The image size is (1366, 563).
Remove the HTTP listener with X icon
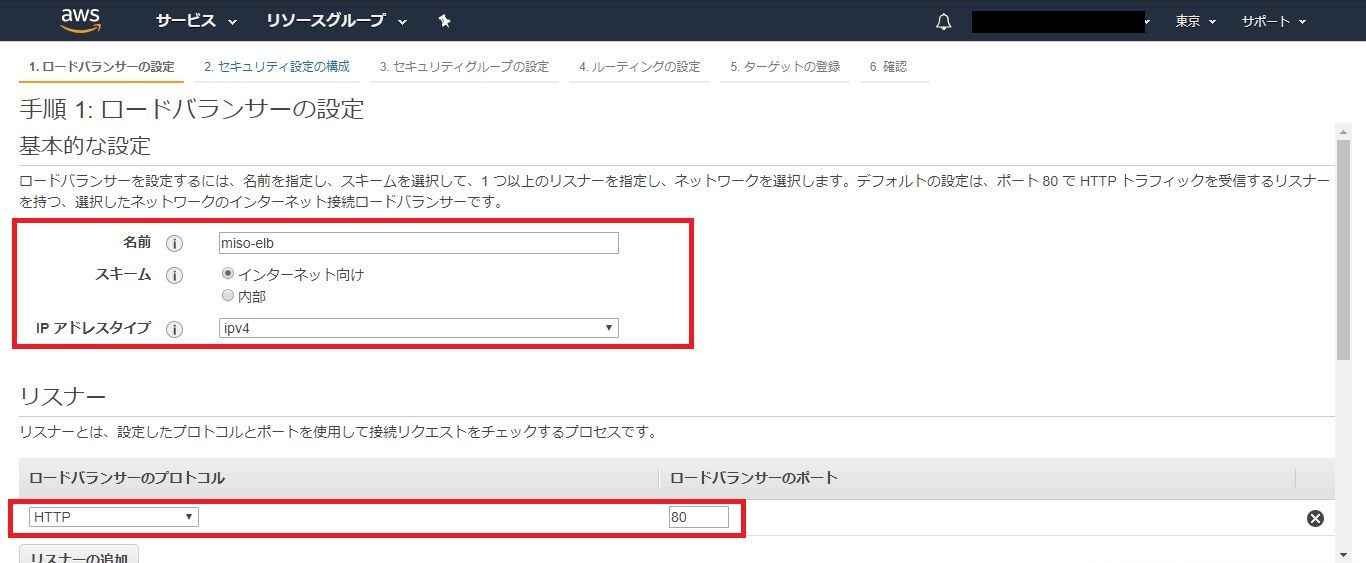(1315, 518)
